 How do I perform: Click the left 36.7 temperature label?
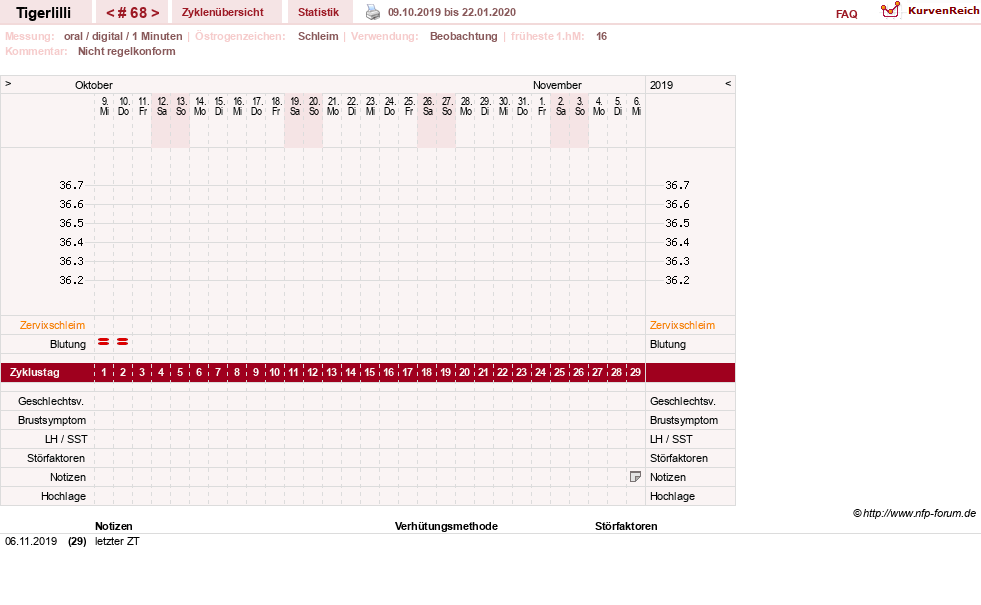click(71, 185)
